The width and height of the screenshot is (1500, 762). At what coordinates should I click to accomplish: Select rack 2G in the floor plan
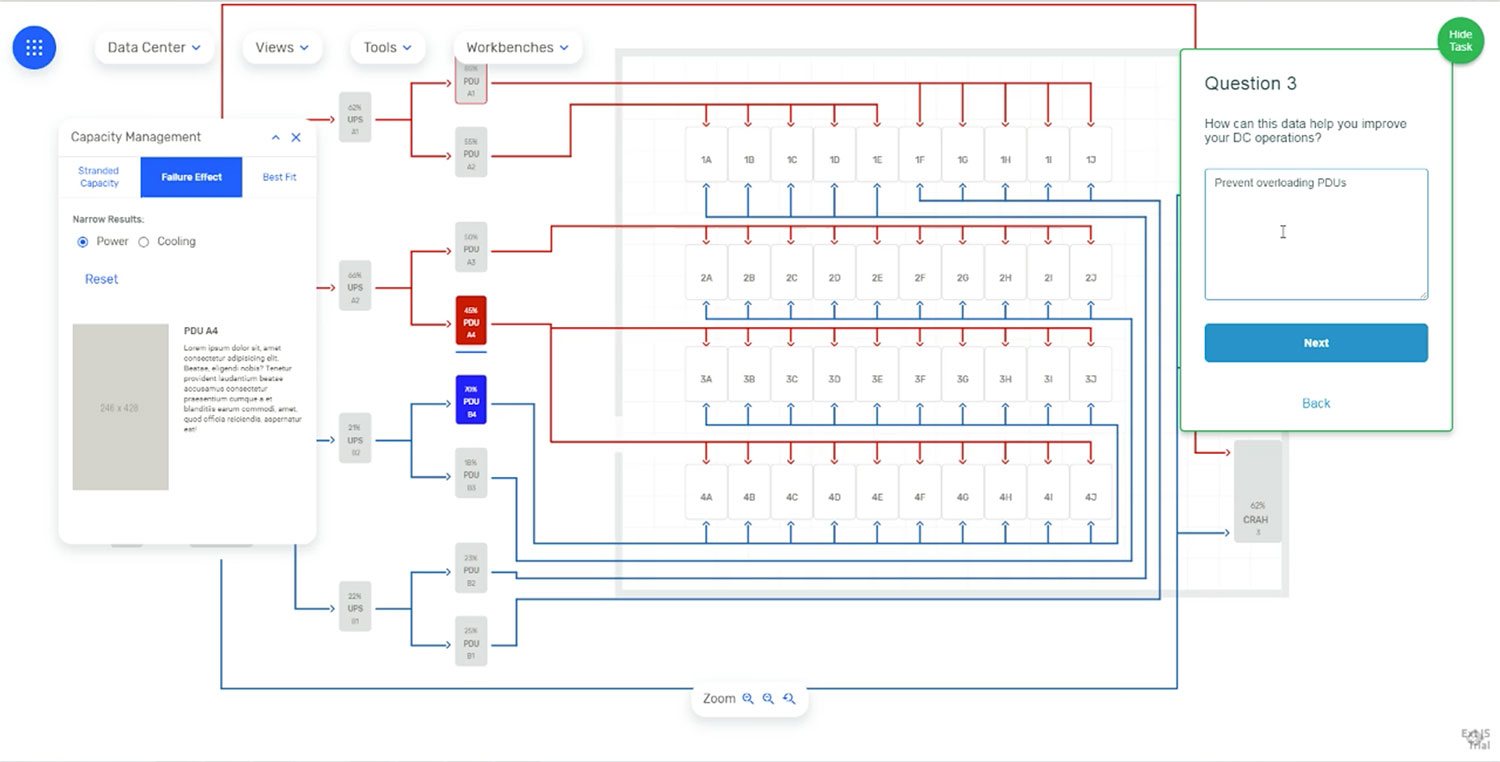(963, 273)
